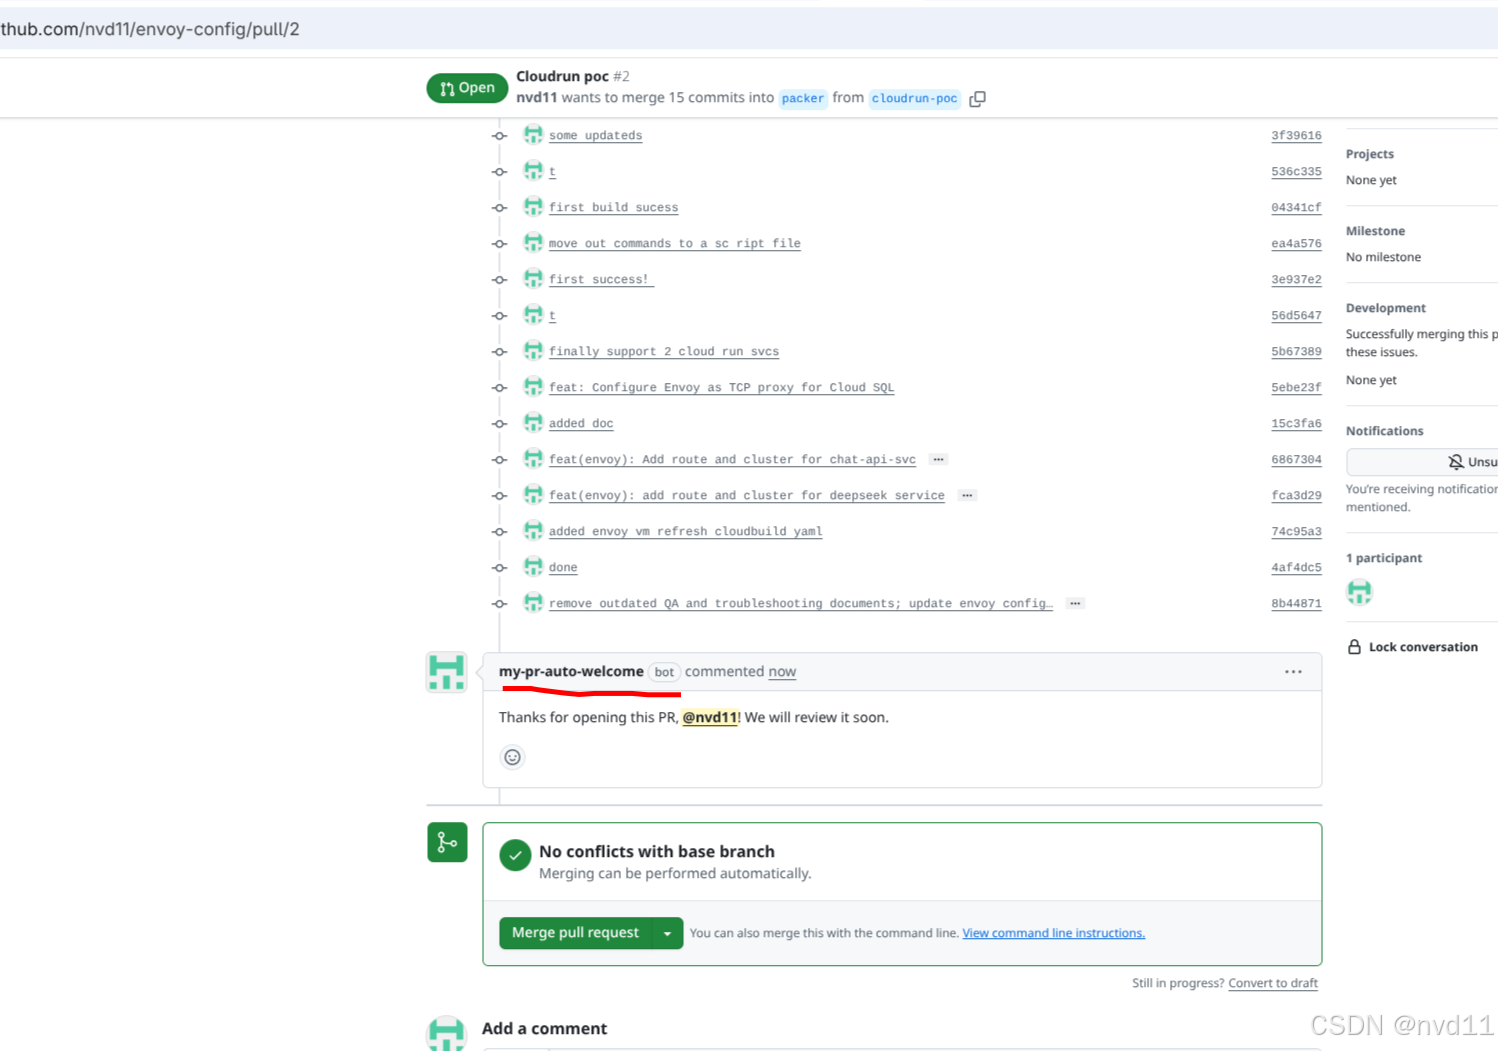Open commit 'first build sucess'
The width and height of the screenshot is (1498, 1051).
point(613,208)
